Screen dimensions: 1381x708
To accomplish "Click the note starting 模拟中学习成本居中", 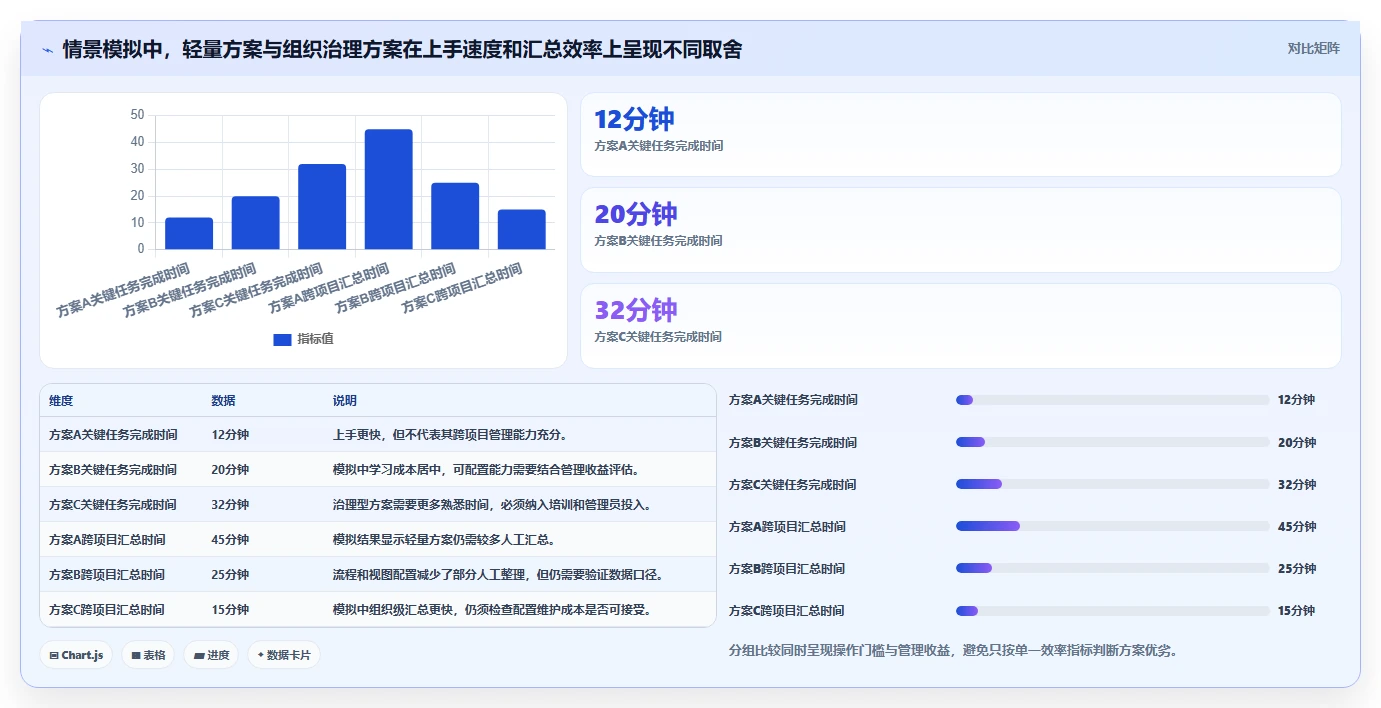I will coord(486,470).
